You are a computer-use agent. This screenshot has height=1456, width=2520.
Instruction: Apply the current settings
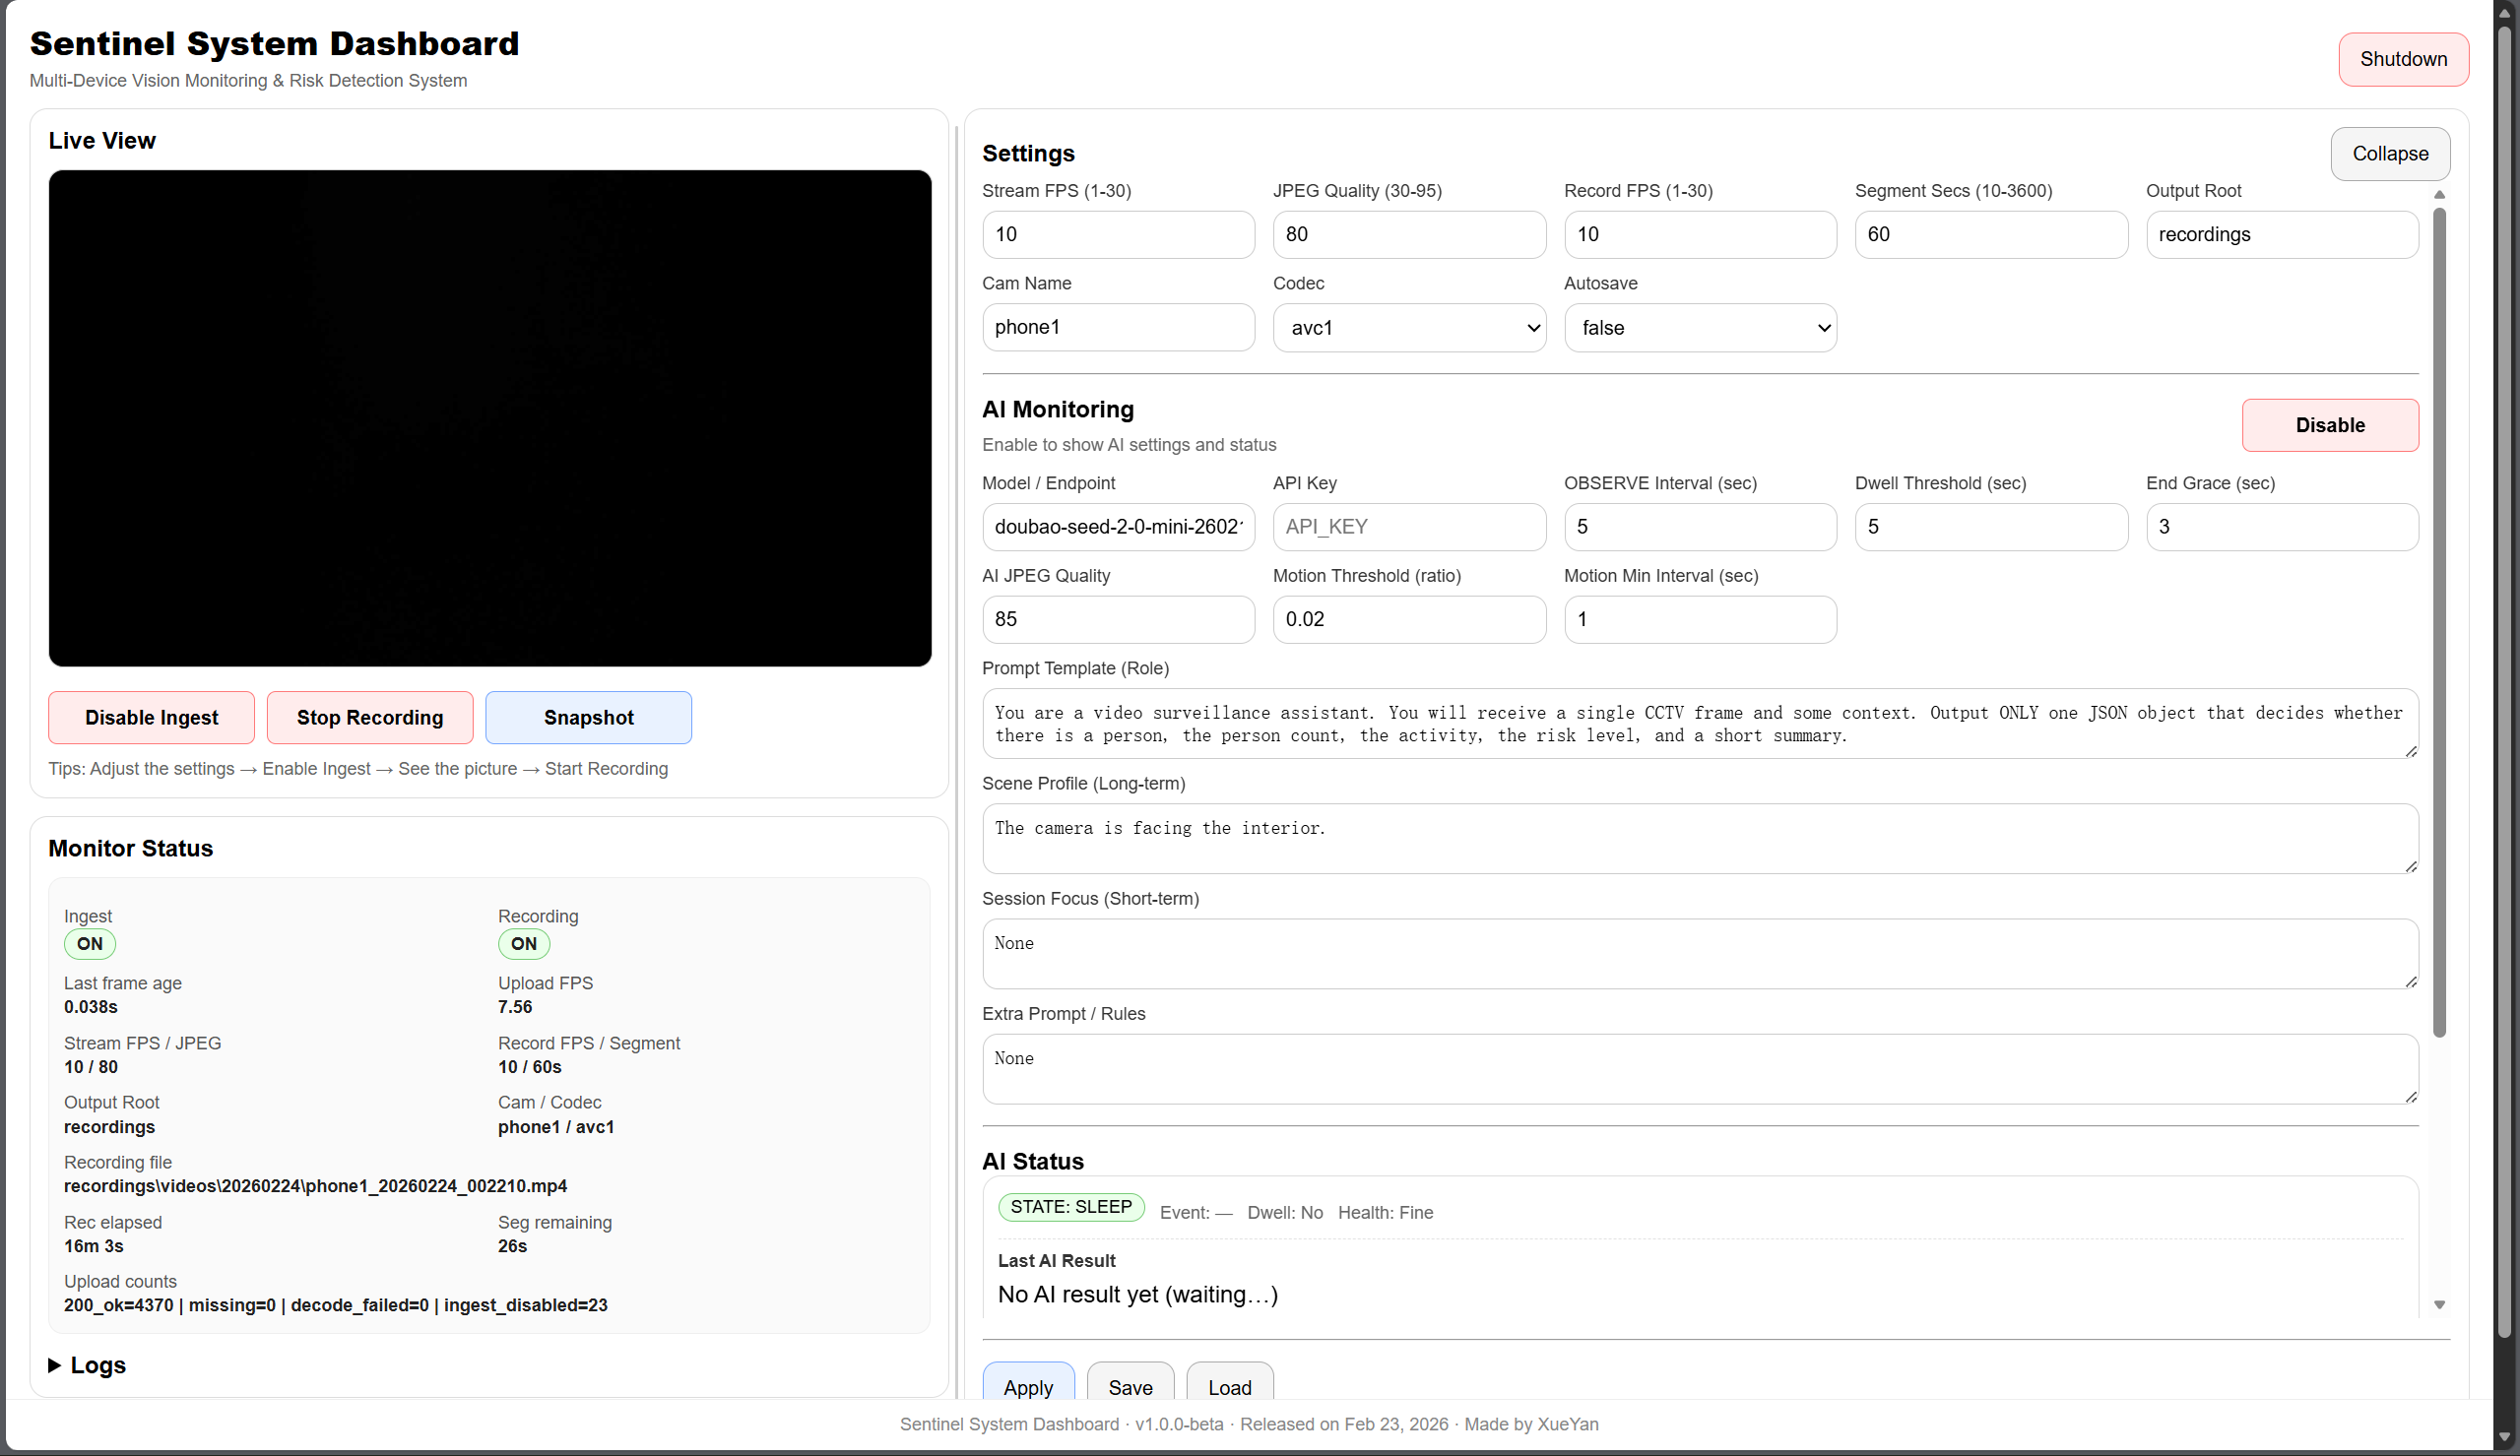pyautogui.click(x=1029, y=1387)
